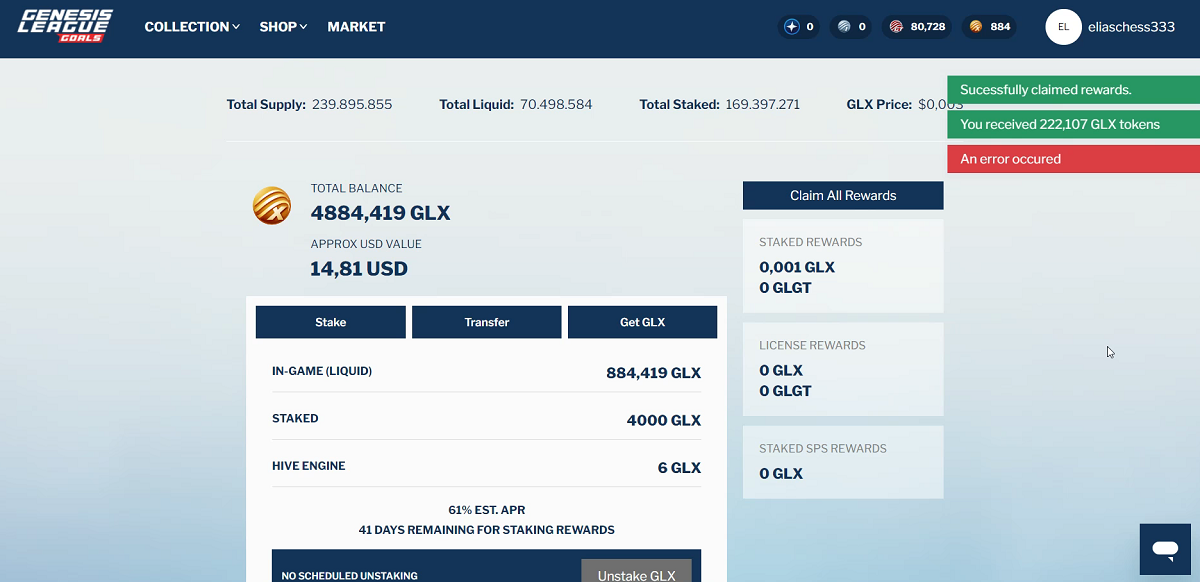The width and height of the screenshot is (1200, 582).
Task: Click the 61% EST. APR text
Action: 487,510
